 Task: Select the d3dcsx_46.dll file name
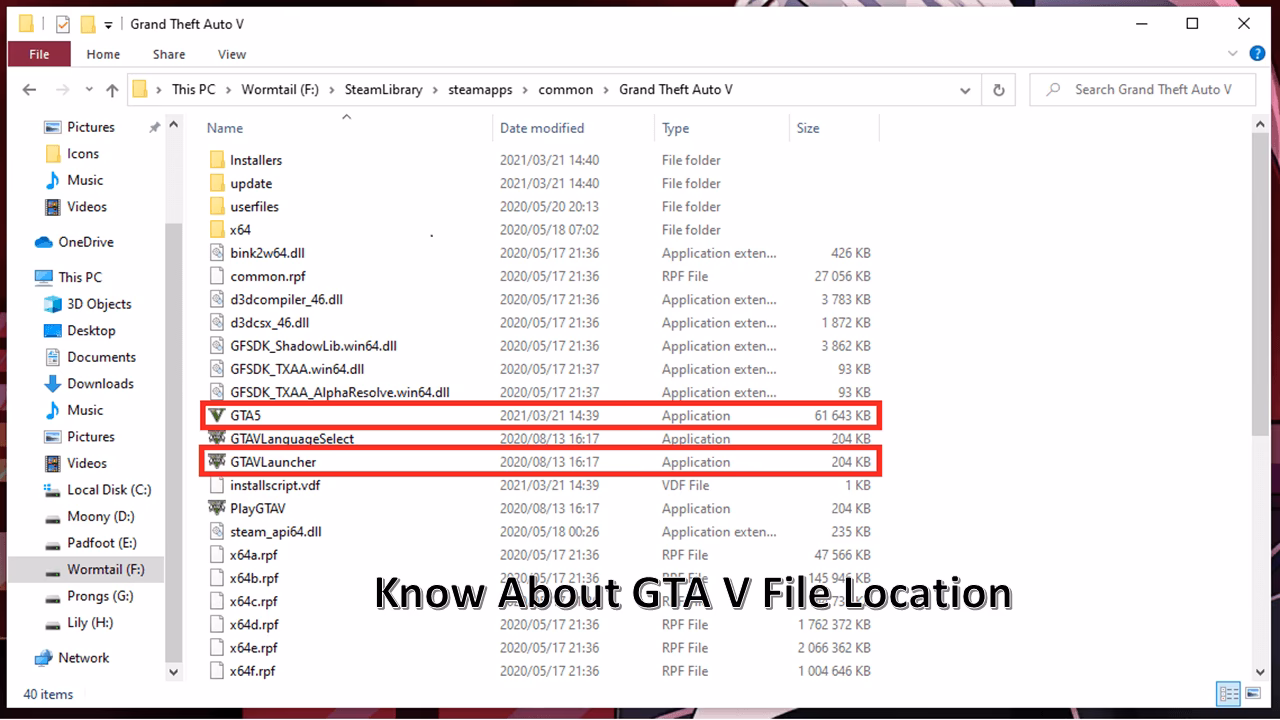[x=269, y=323]
